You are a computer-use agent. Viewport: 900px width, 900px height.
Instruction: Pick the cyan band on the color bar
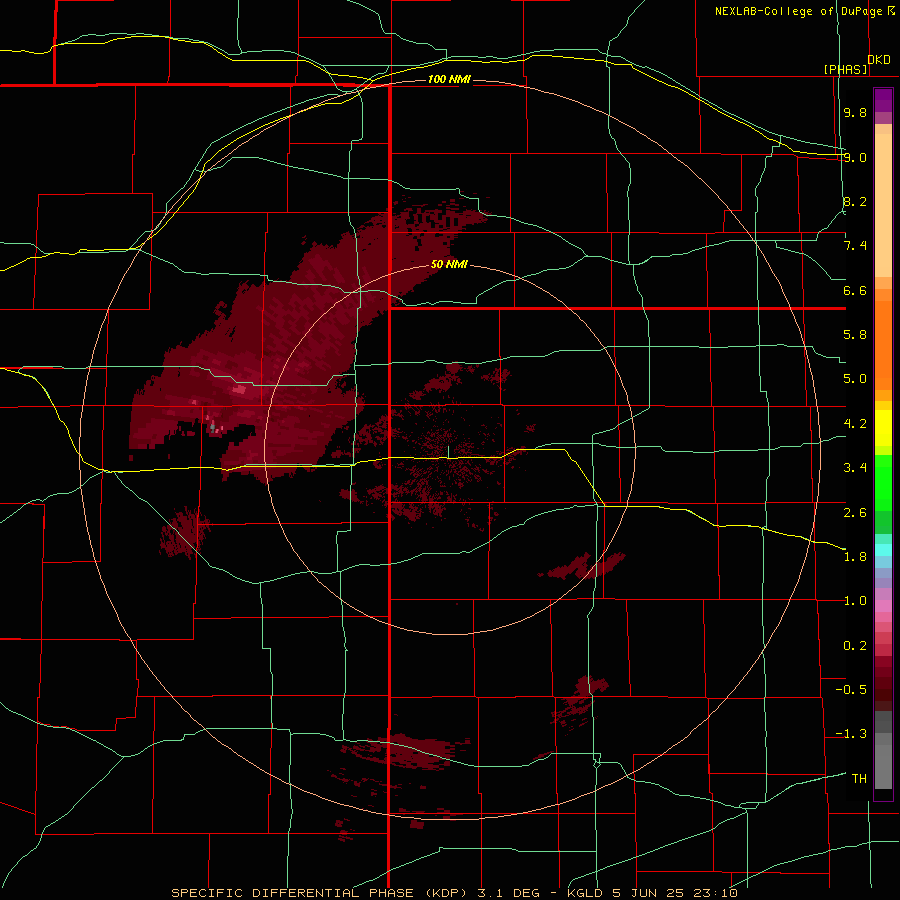tap(883, 550)
